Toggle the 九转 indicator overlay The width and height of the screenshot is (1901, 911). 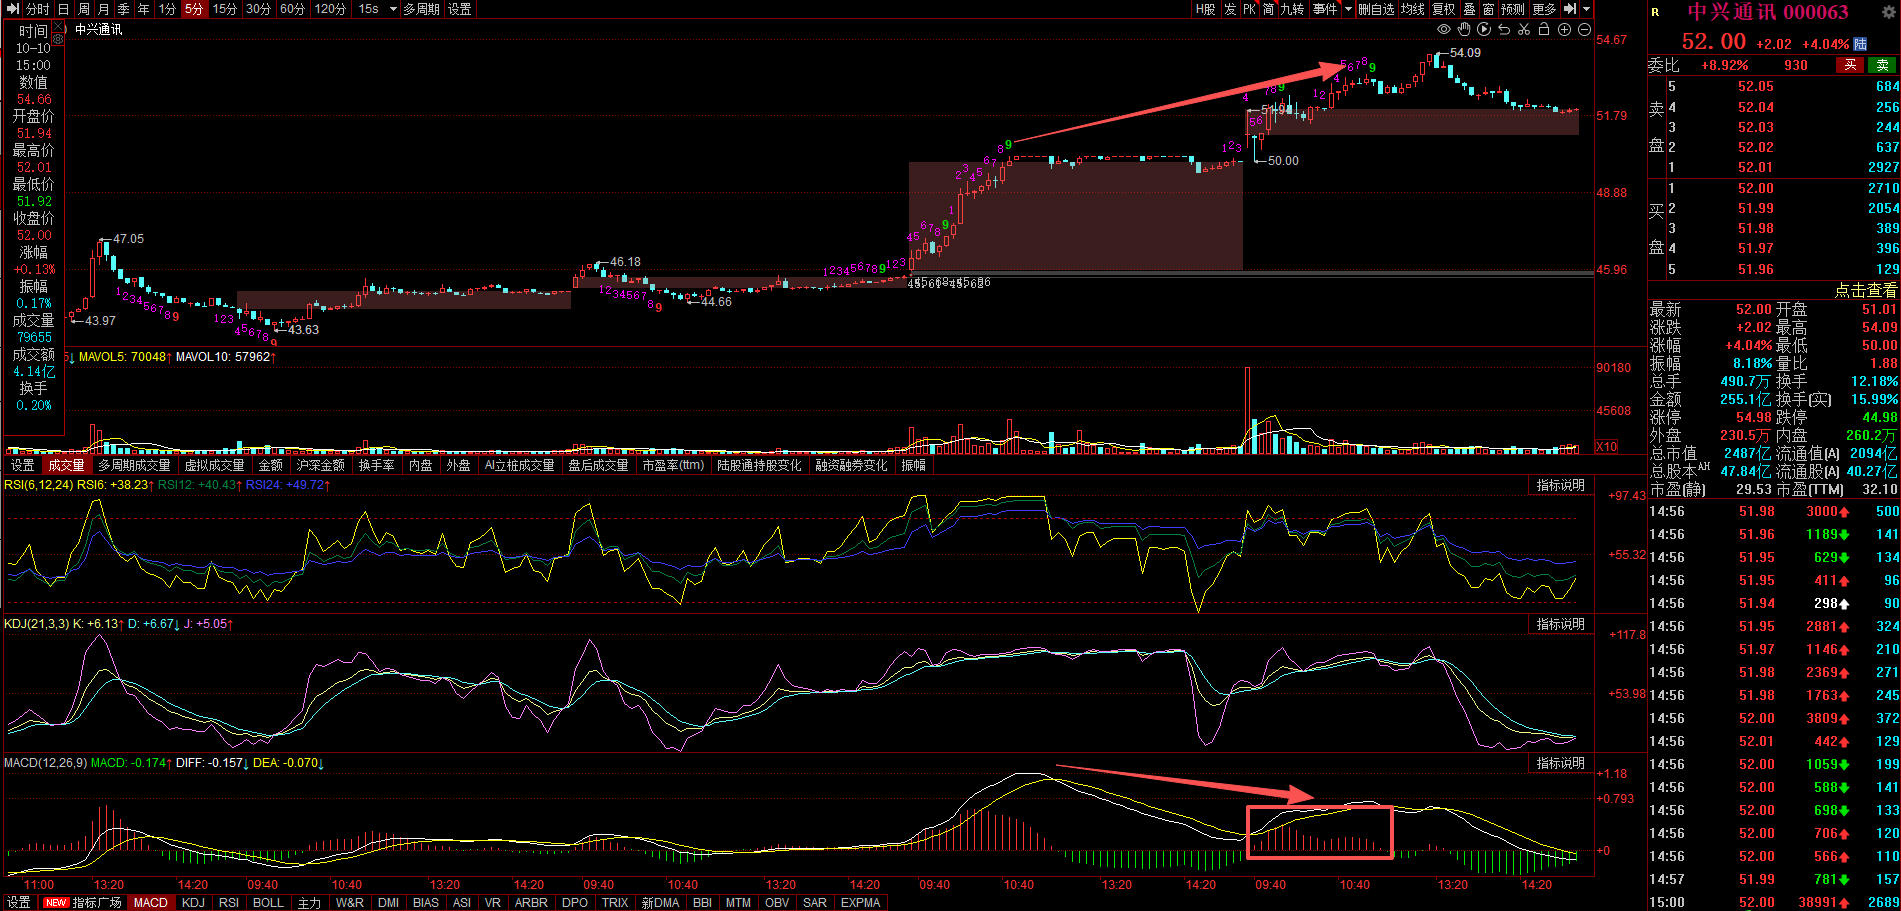pos(1292,9)
